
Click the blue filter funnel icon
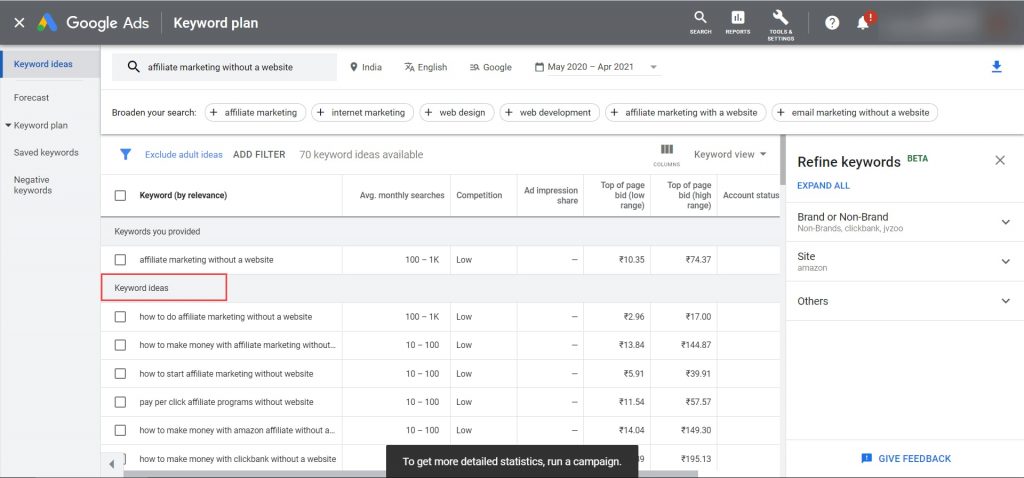pos(125,155)
